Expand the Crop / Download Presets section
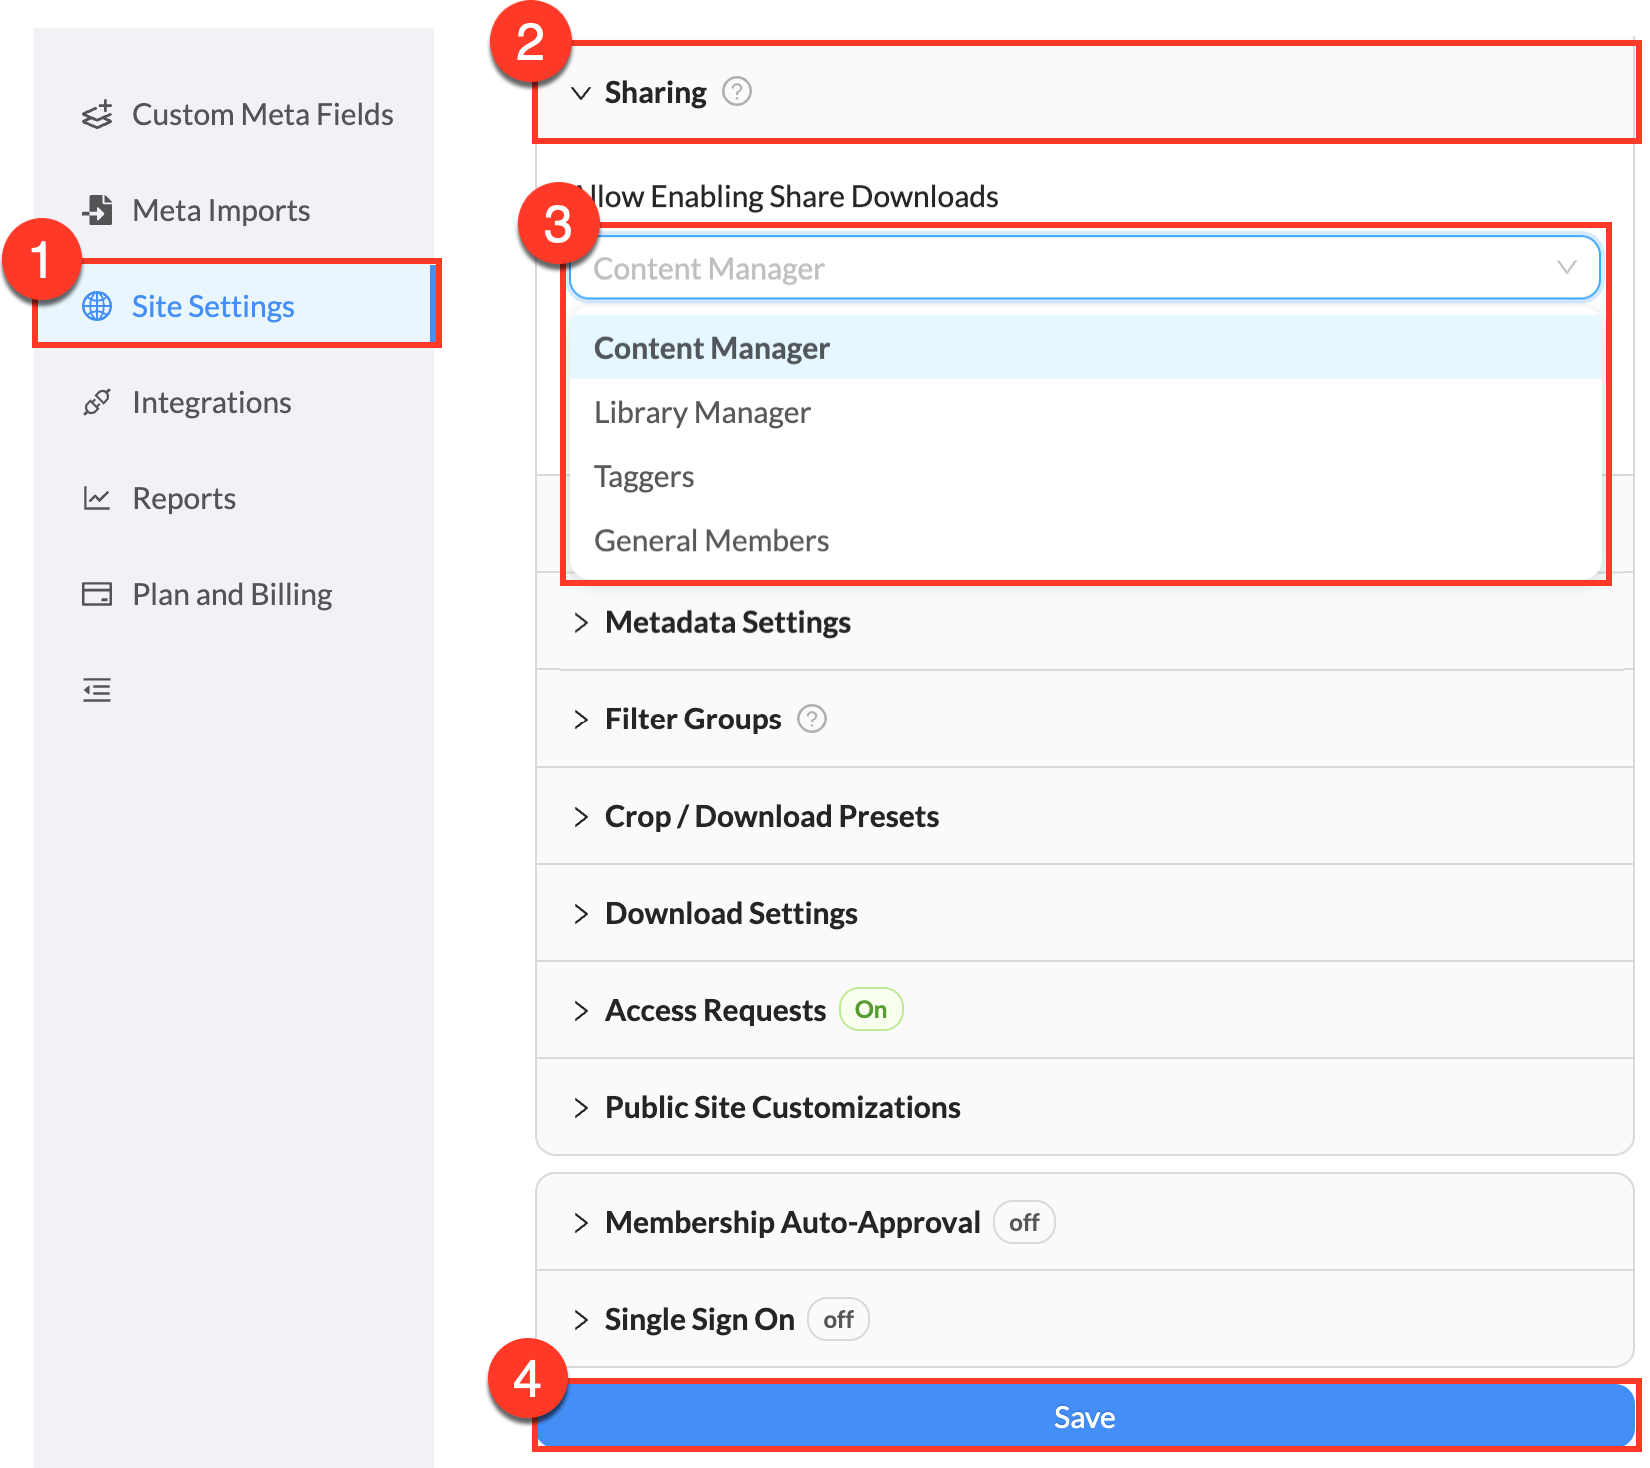 [x=771, y=816]
